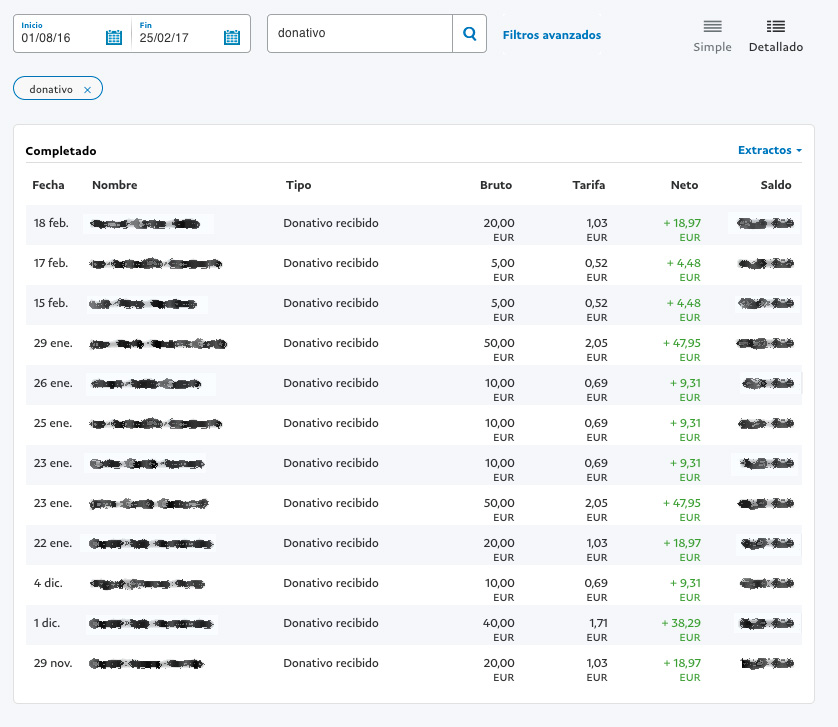Open the 4 dic. donation transaction

[x=331, y=583]
